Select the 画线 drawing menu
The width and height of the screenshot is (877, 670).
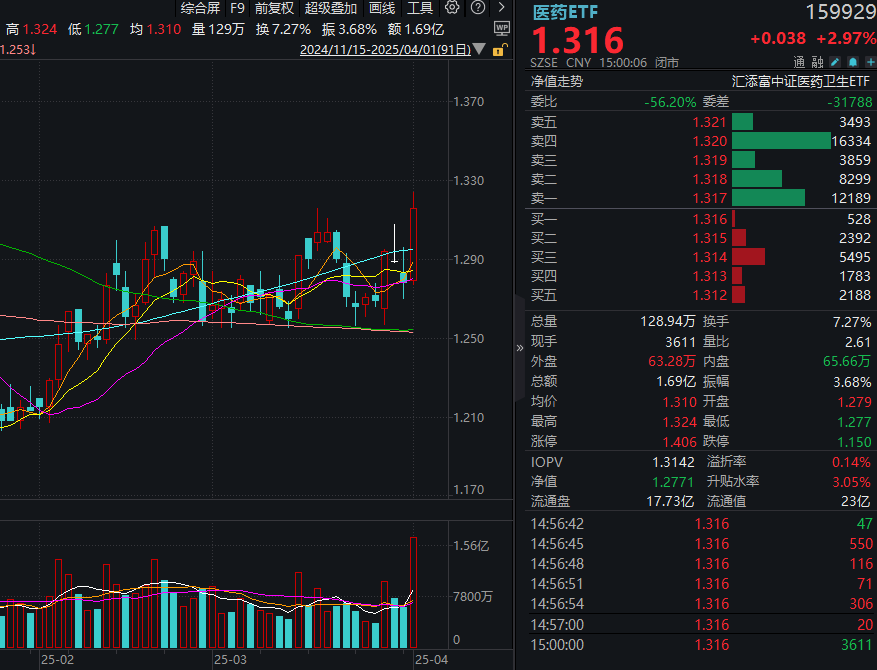[382, 8]
